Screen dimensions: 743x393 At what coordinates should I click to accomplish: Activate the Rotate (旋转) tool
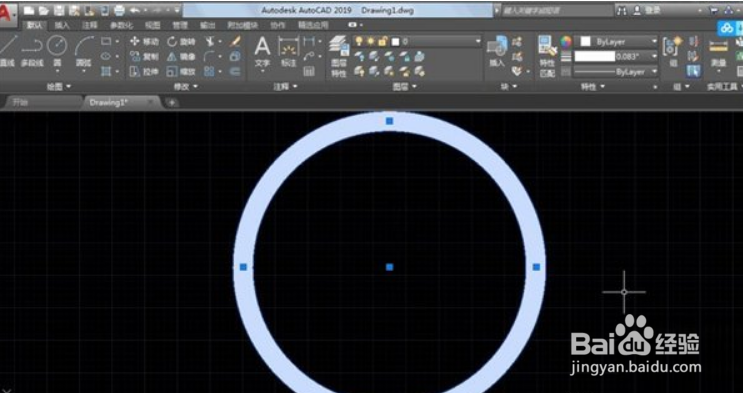pos(181,42)
